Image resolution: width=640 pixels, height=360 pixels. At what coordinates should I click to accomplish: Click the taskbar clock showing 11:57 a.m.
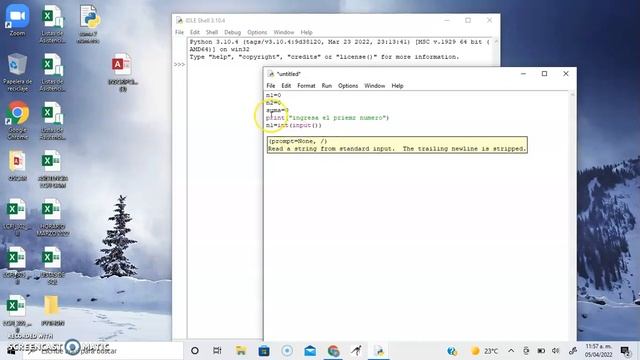coord(598,351)
